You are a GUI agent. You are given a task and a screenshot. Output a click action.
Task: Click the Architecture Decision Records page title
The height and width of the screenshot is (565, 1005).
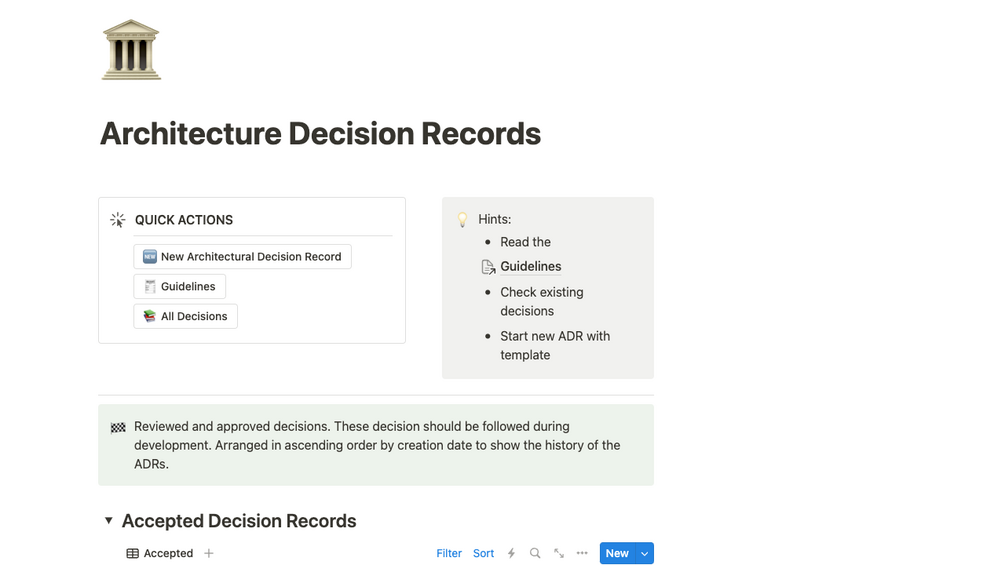coord(320,134)
